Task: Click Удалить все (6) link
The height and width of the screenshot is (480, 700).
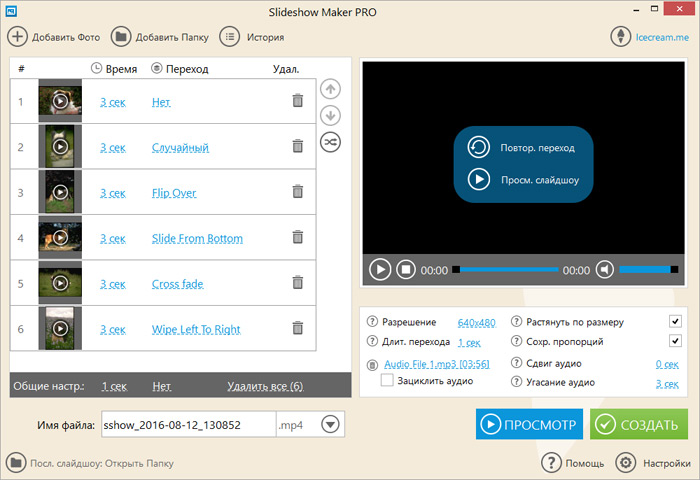Action: pos(264,386)
